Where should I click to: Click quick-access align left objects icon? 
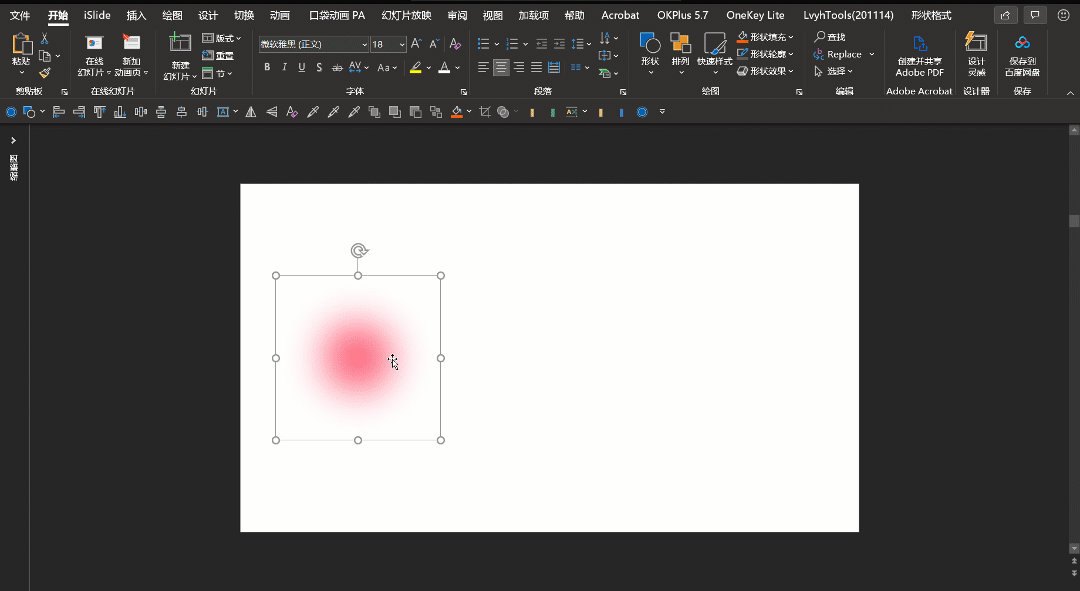click(59, 112)
